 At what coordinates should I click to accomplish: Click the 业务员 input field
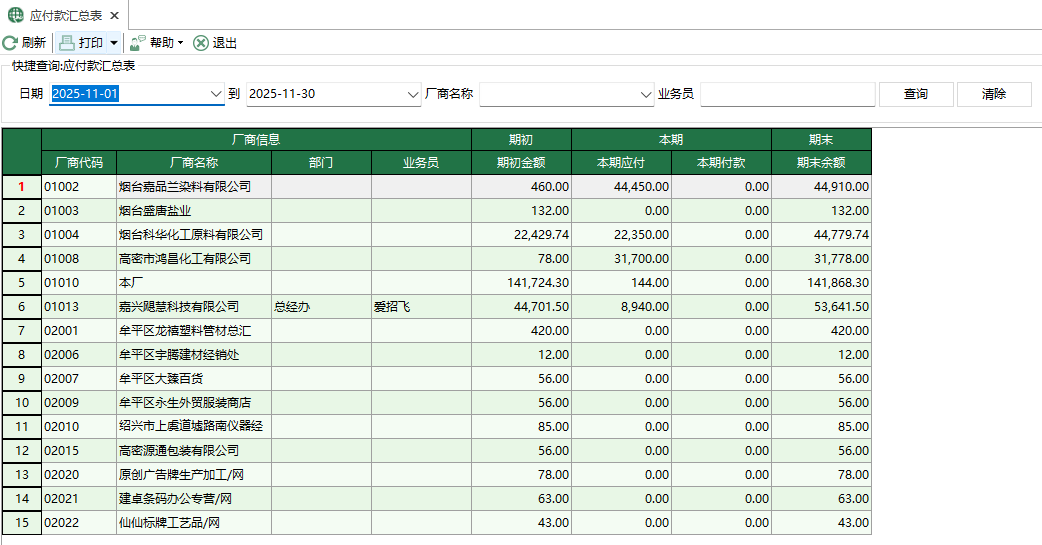787,94
